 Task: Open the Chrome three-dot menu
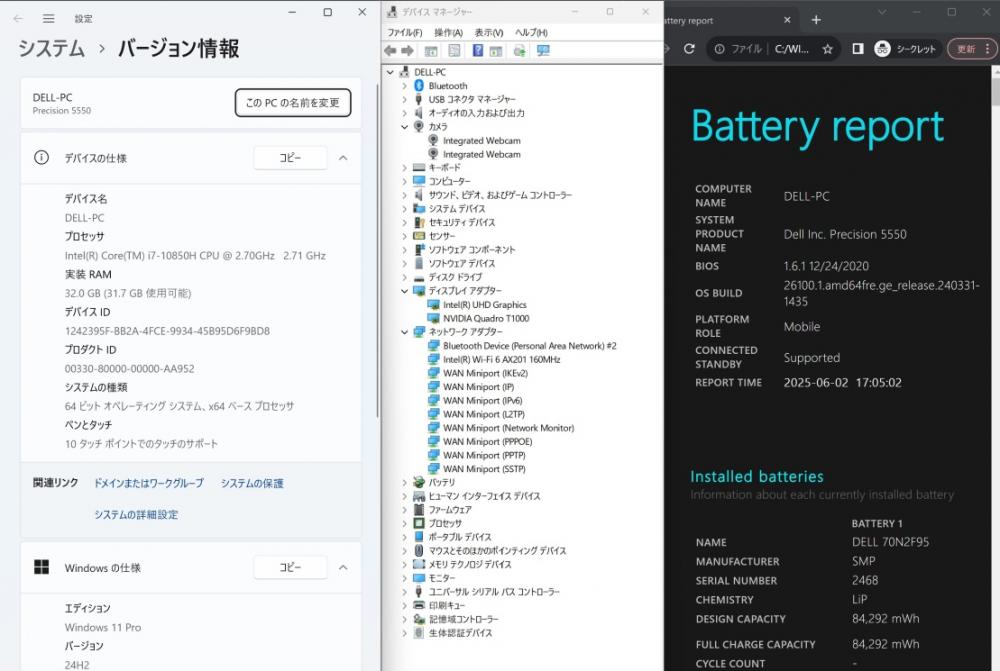[987, 48]
